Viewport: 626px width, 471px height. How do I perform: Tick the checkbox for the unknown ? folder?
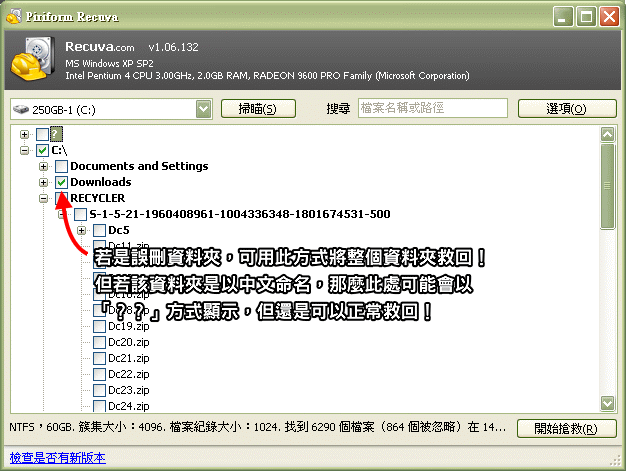click(42, 135)
